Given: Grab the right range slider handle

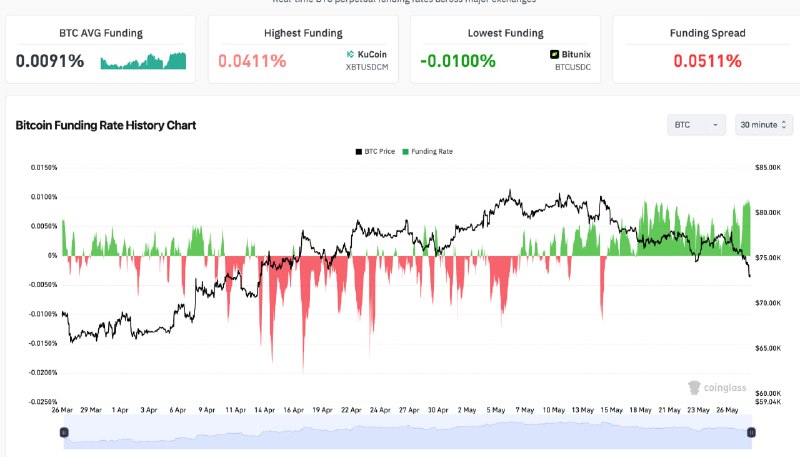Looking at the screenshot, I should tap(751, 433).
